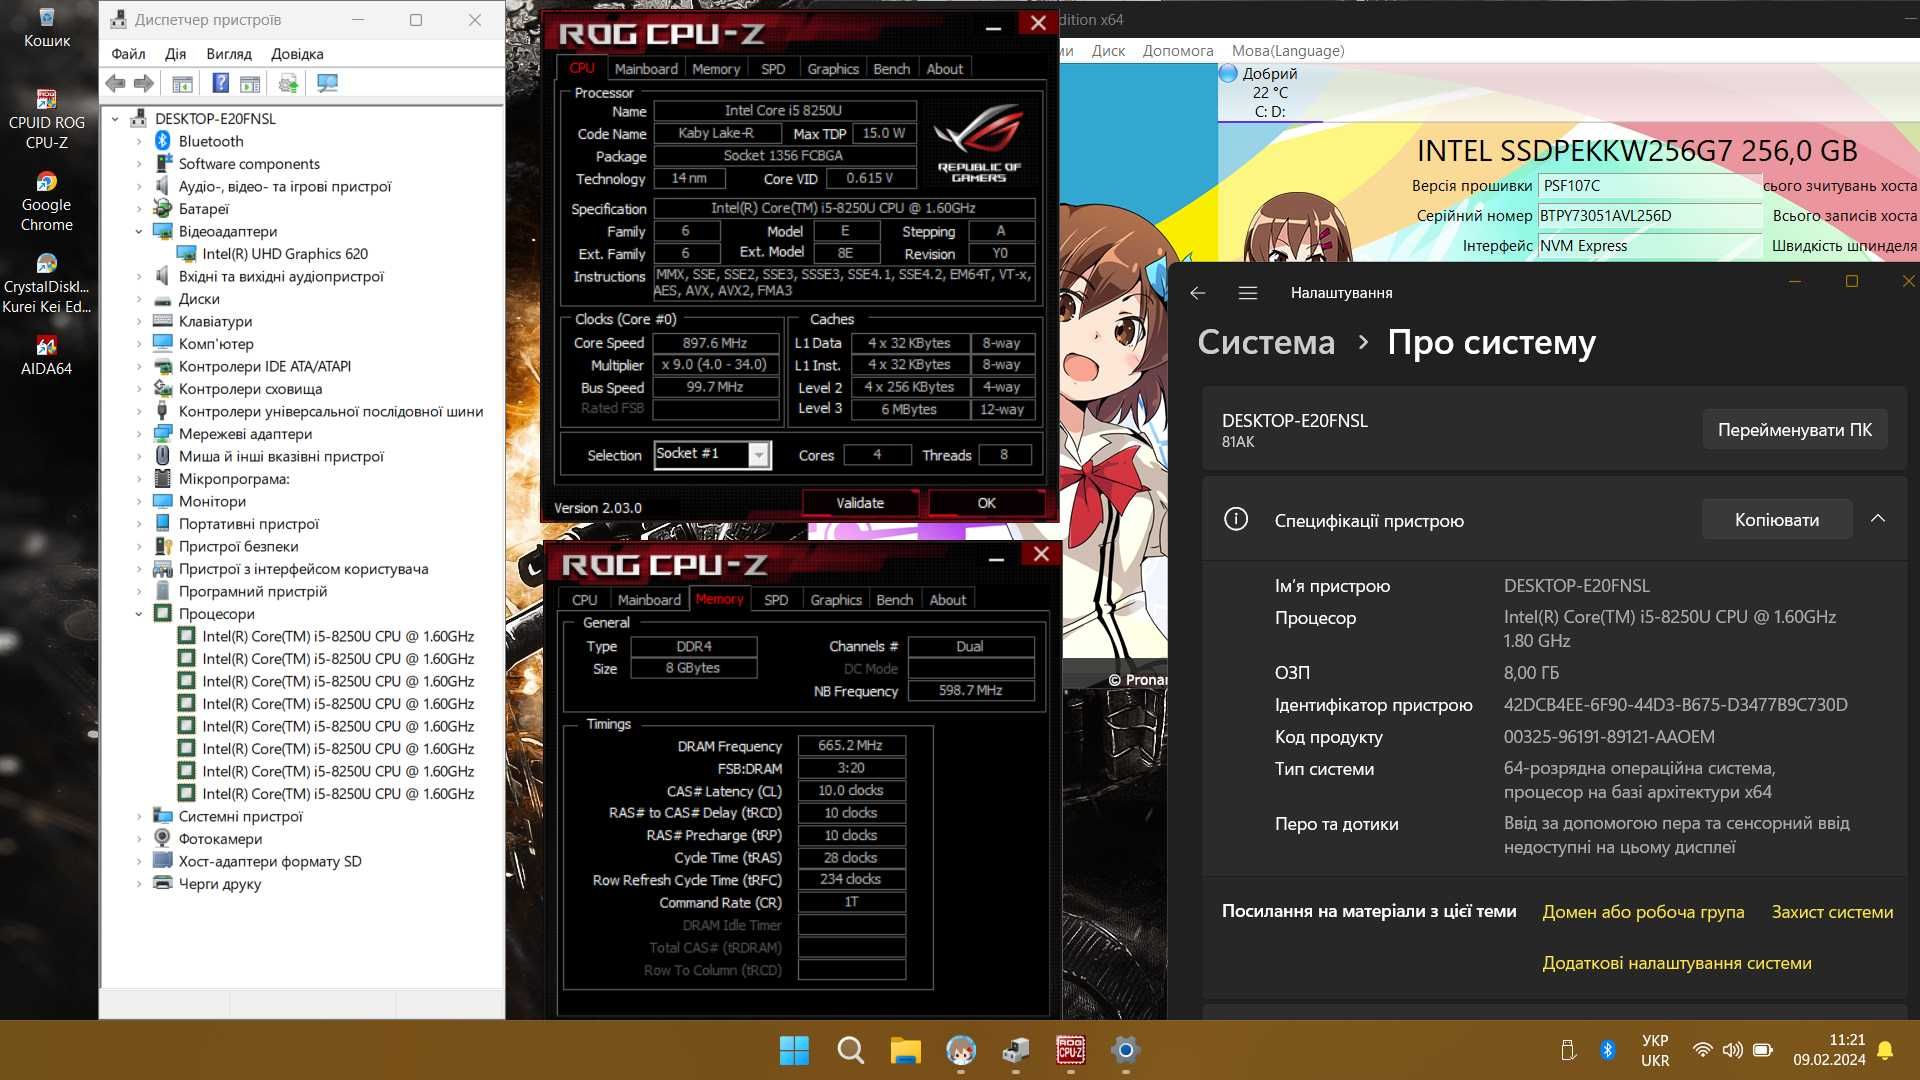
Task: Select AIDA64 desktop shortcut
Action: coord(47,356)
